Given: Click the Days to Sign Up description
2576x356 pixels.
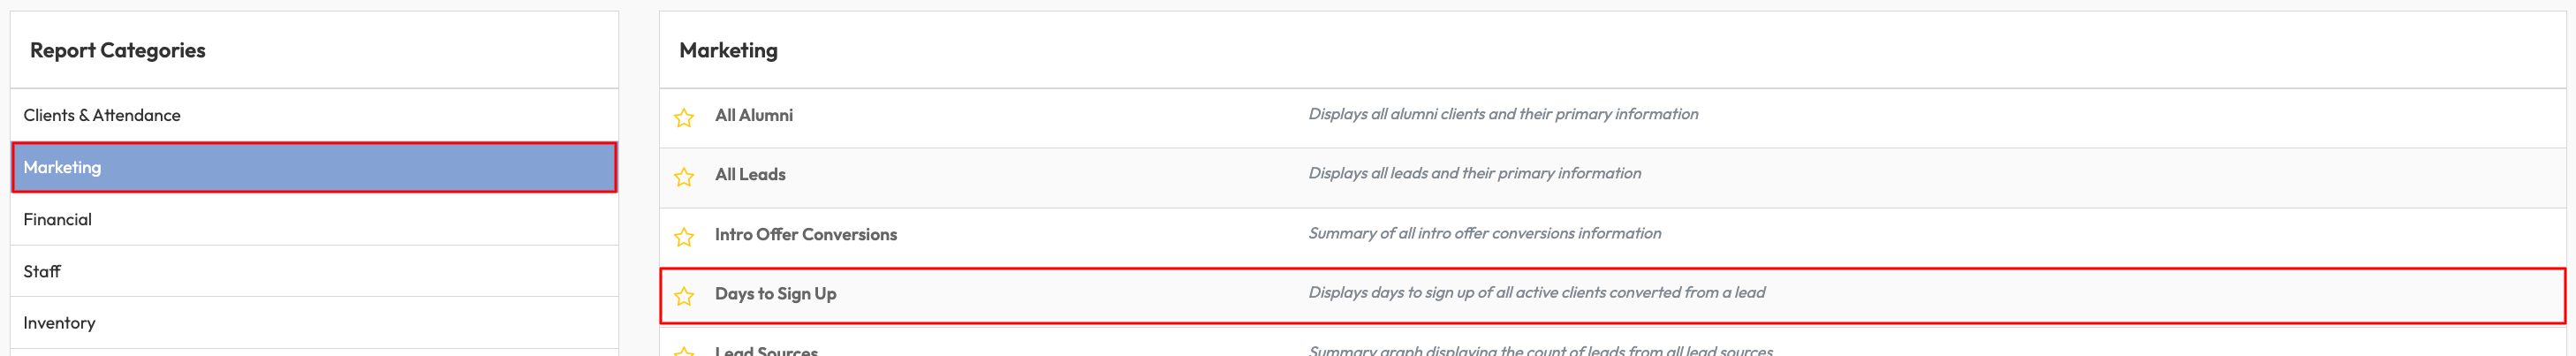Looking at the screenshot, I should pos(1536,292).
